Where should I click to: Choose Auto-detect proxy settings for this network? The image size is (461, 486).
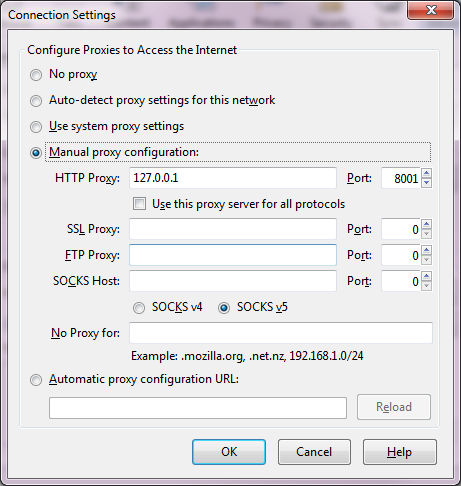coord(36,101)
